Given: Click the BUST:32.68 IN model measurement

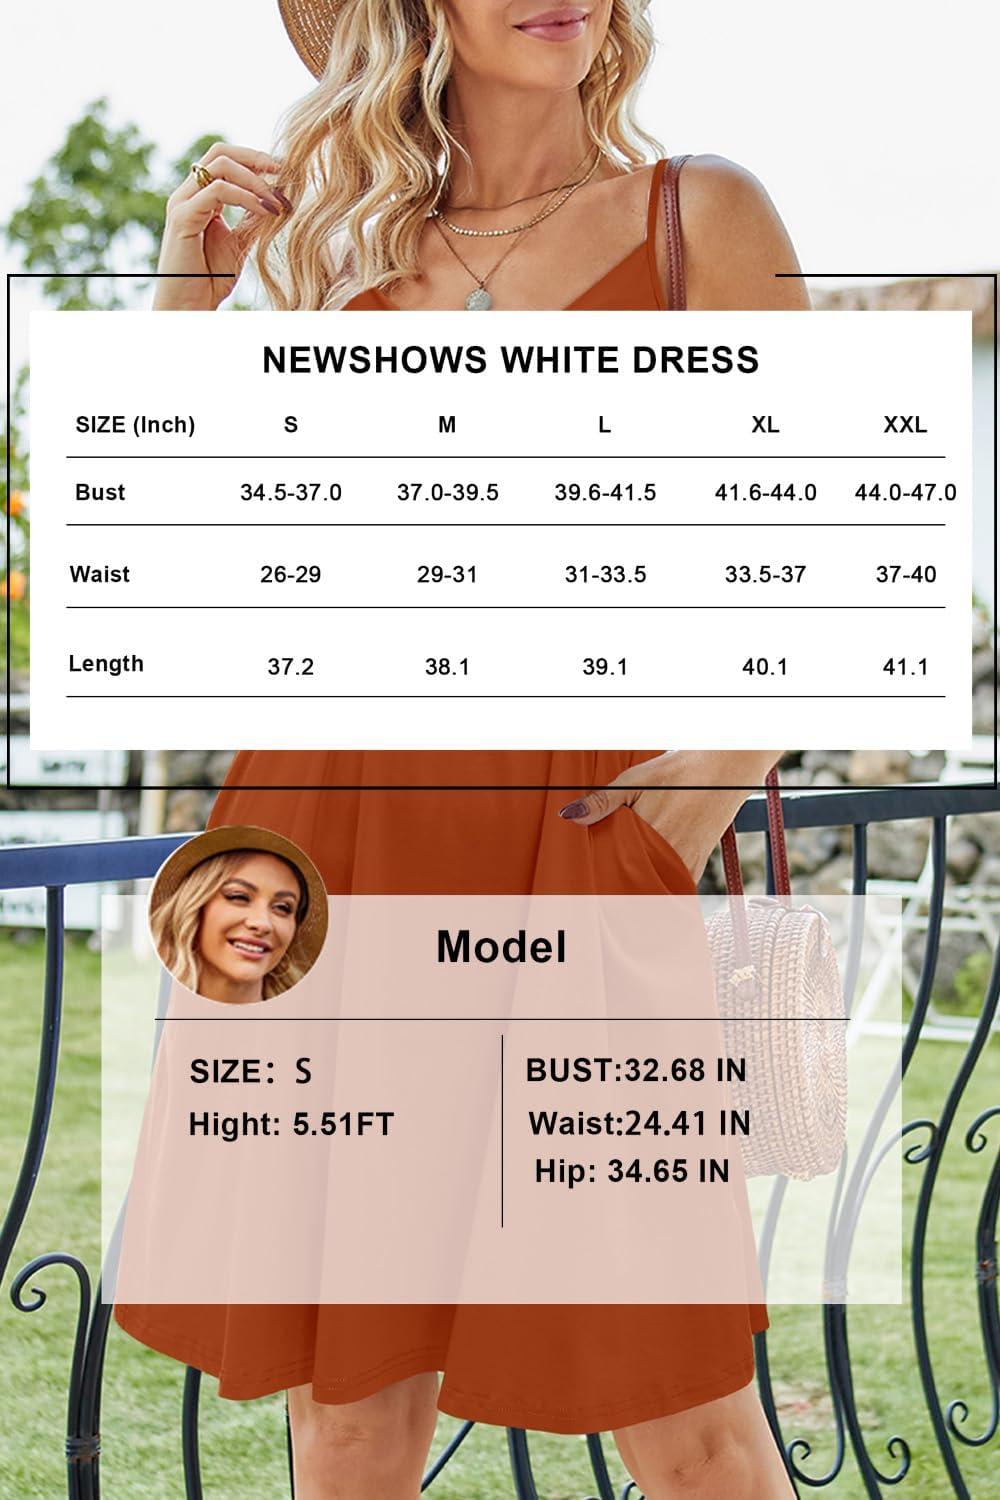Looking at the screenshot, I should (x=636, y=1070).
